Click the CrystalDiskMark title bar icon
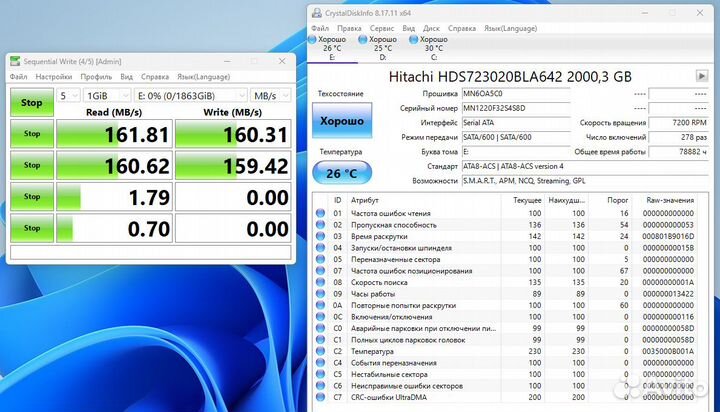This screenshot has width=720, height=412. click(x=15, y=61)
